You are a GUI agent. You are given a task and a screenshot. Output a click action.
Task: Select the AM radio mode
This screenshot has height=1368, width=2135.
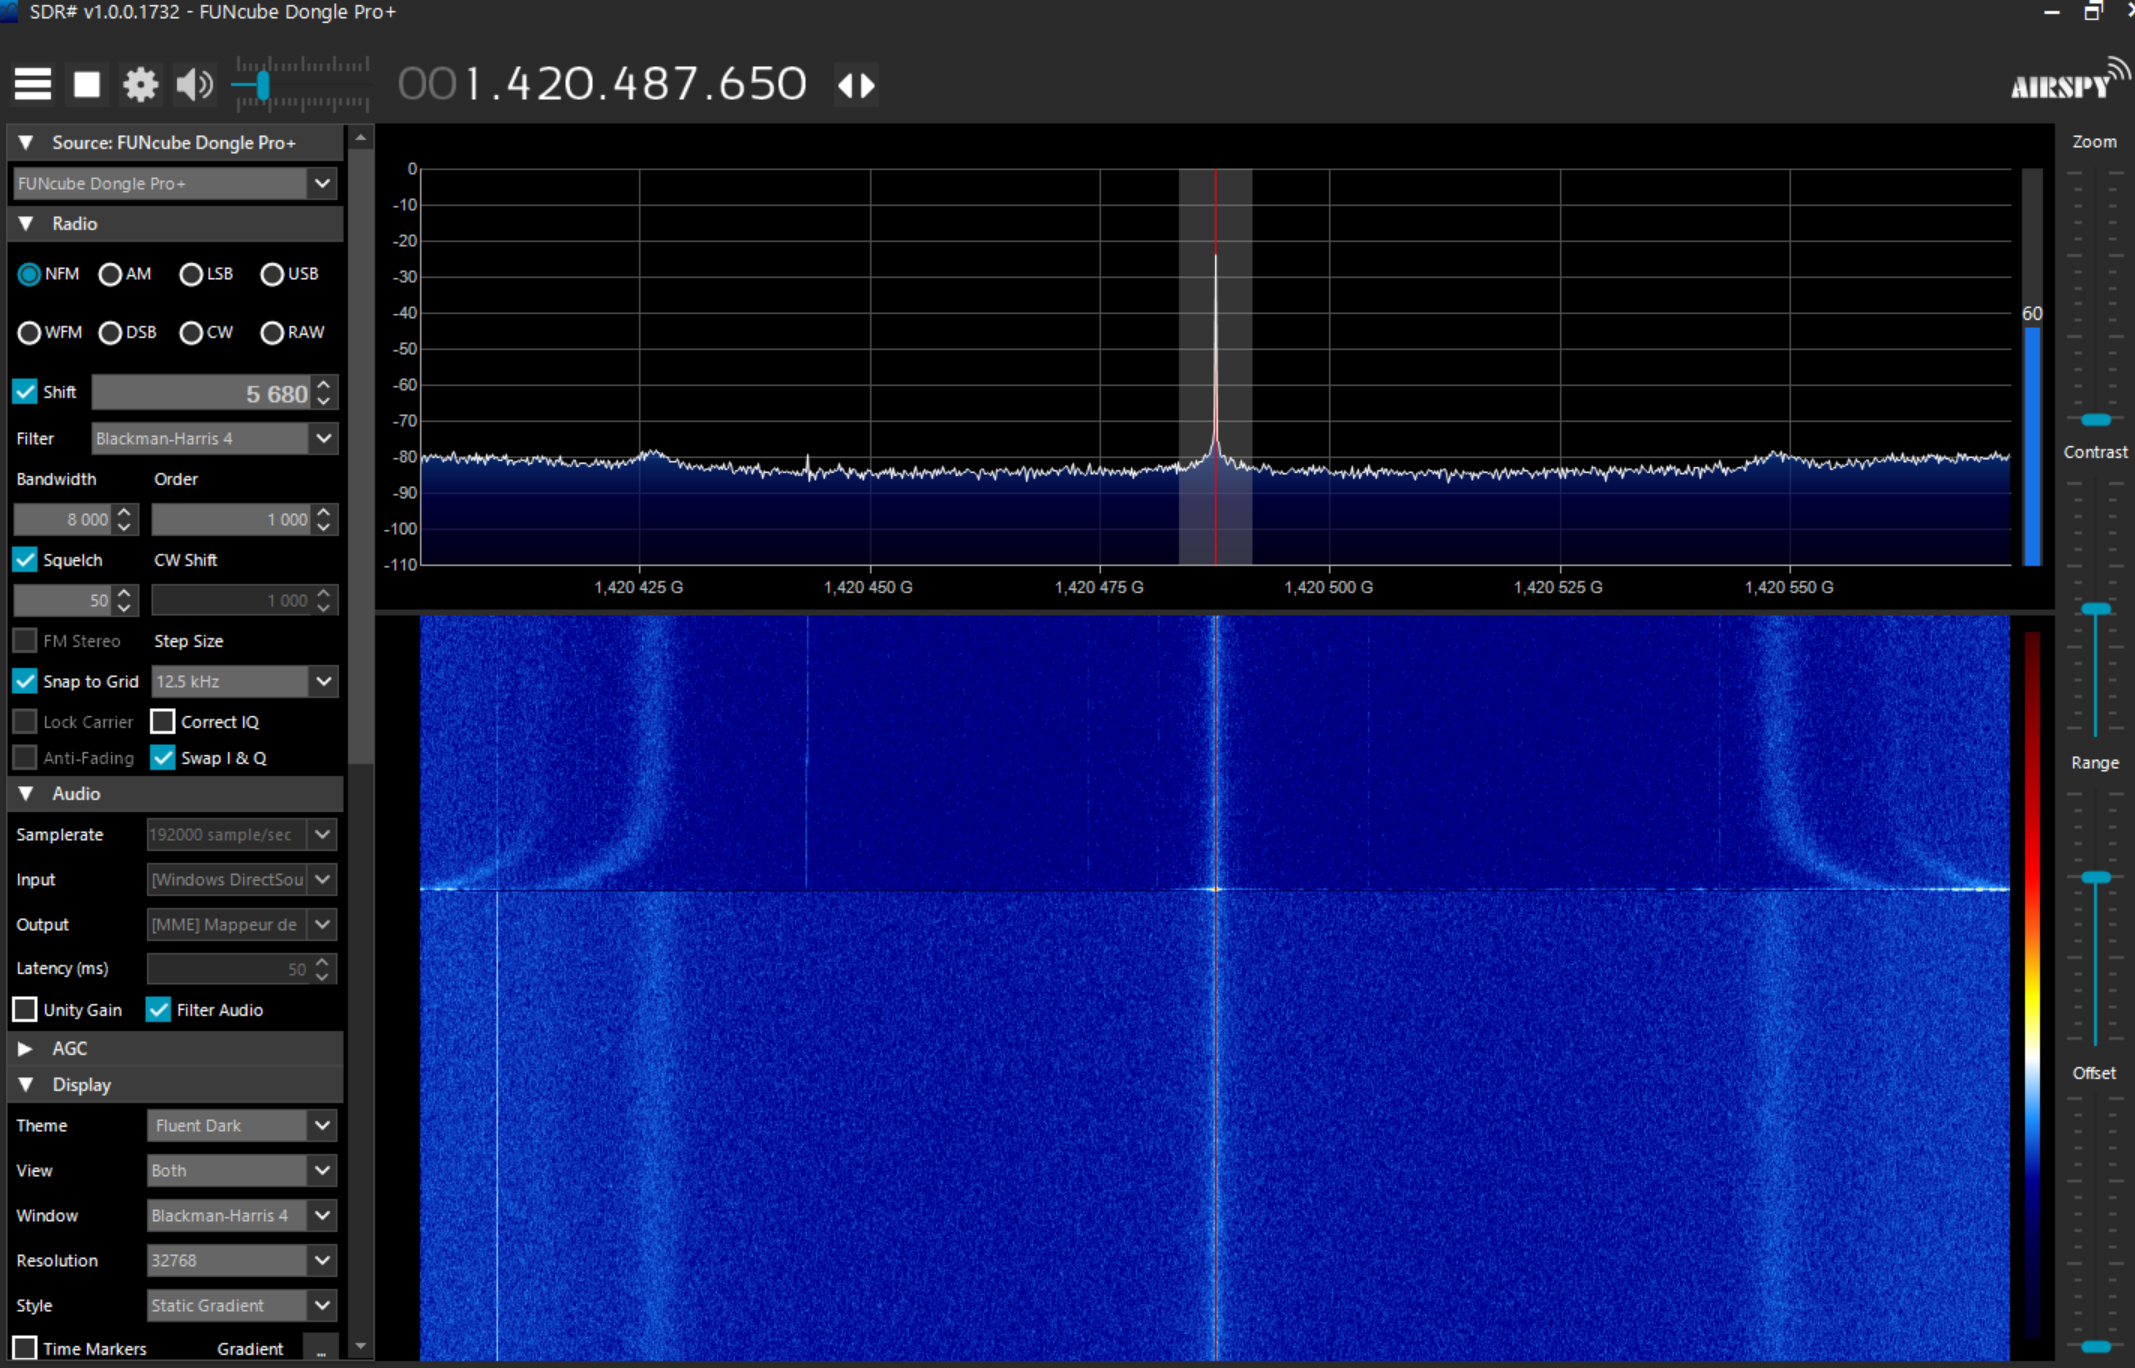110,274
